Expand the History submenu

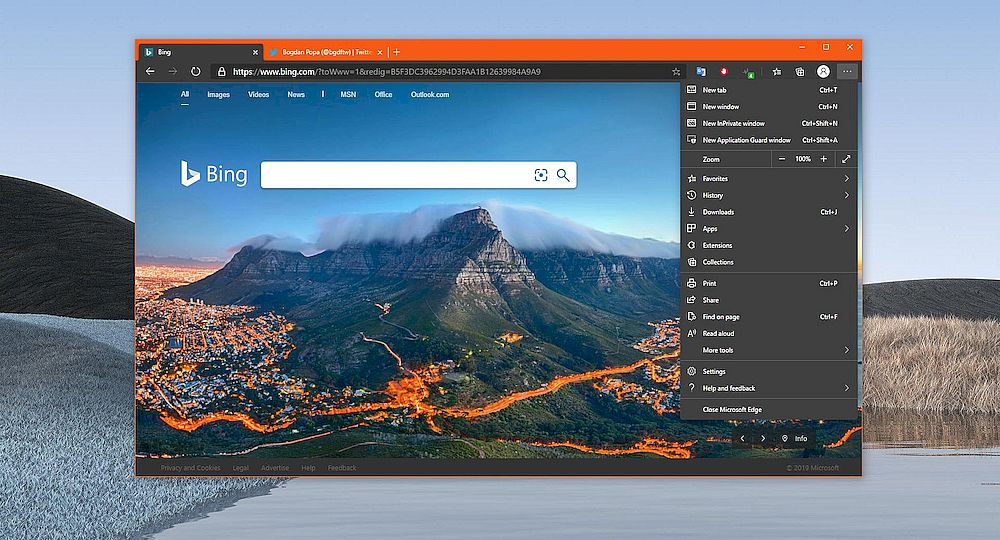tap(846, 195)
